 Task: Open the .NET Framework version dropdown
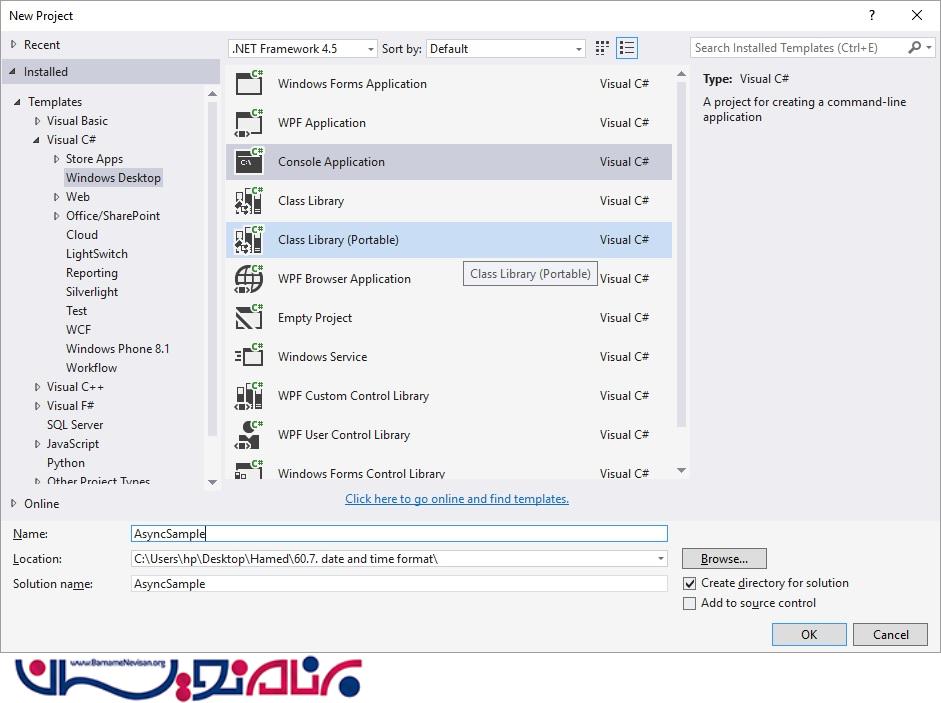(x=303, y=48)
